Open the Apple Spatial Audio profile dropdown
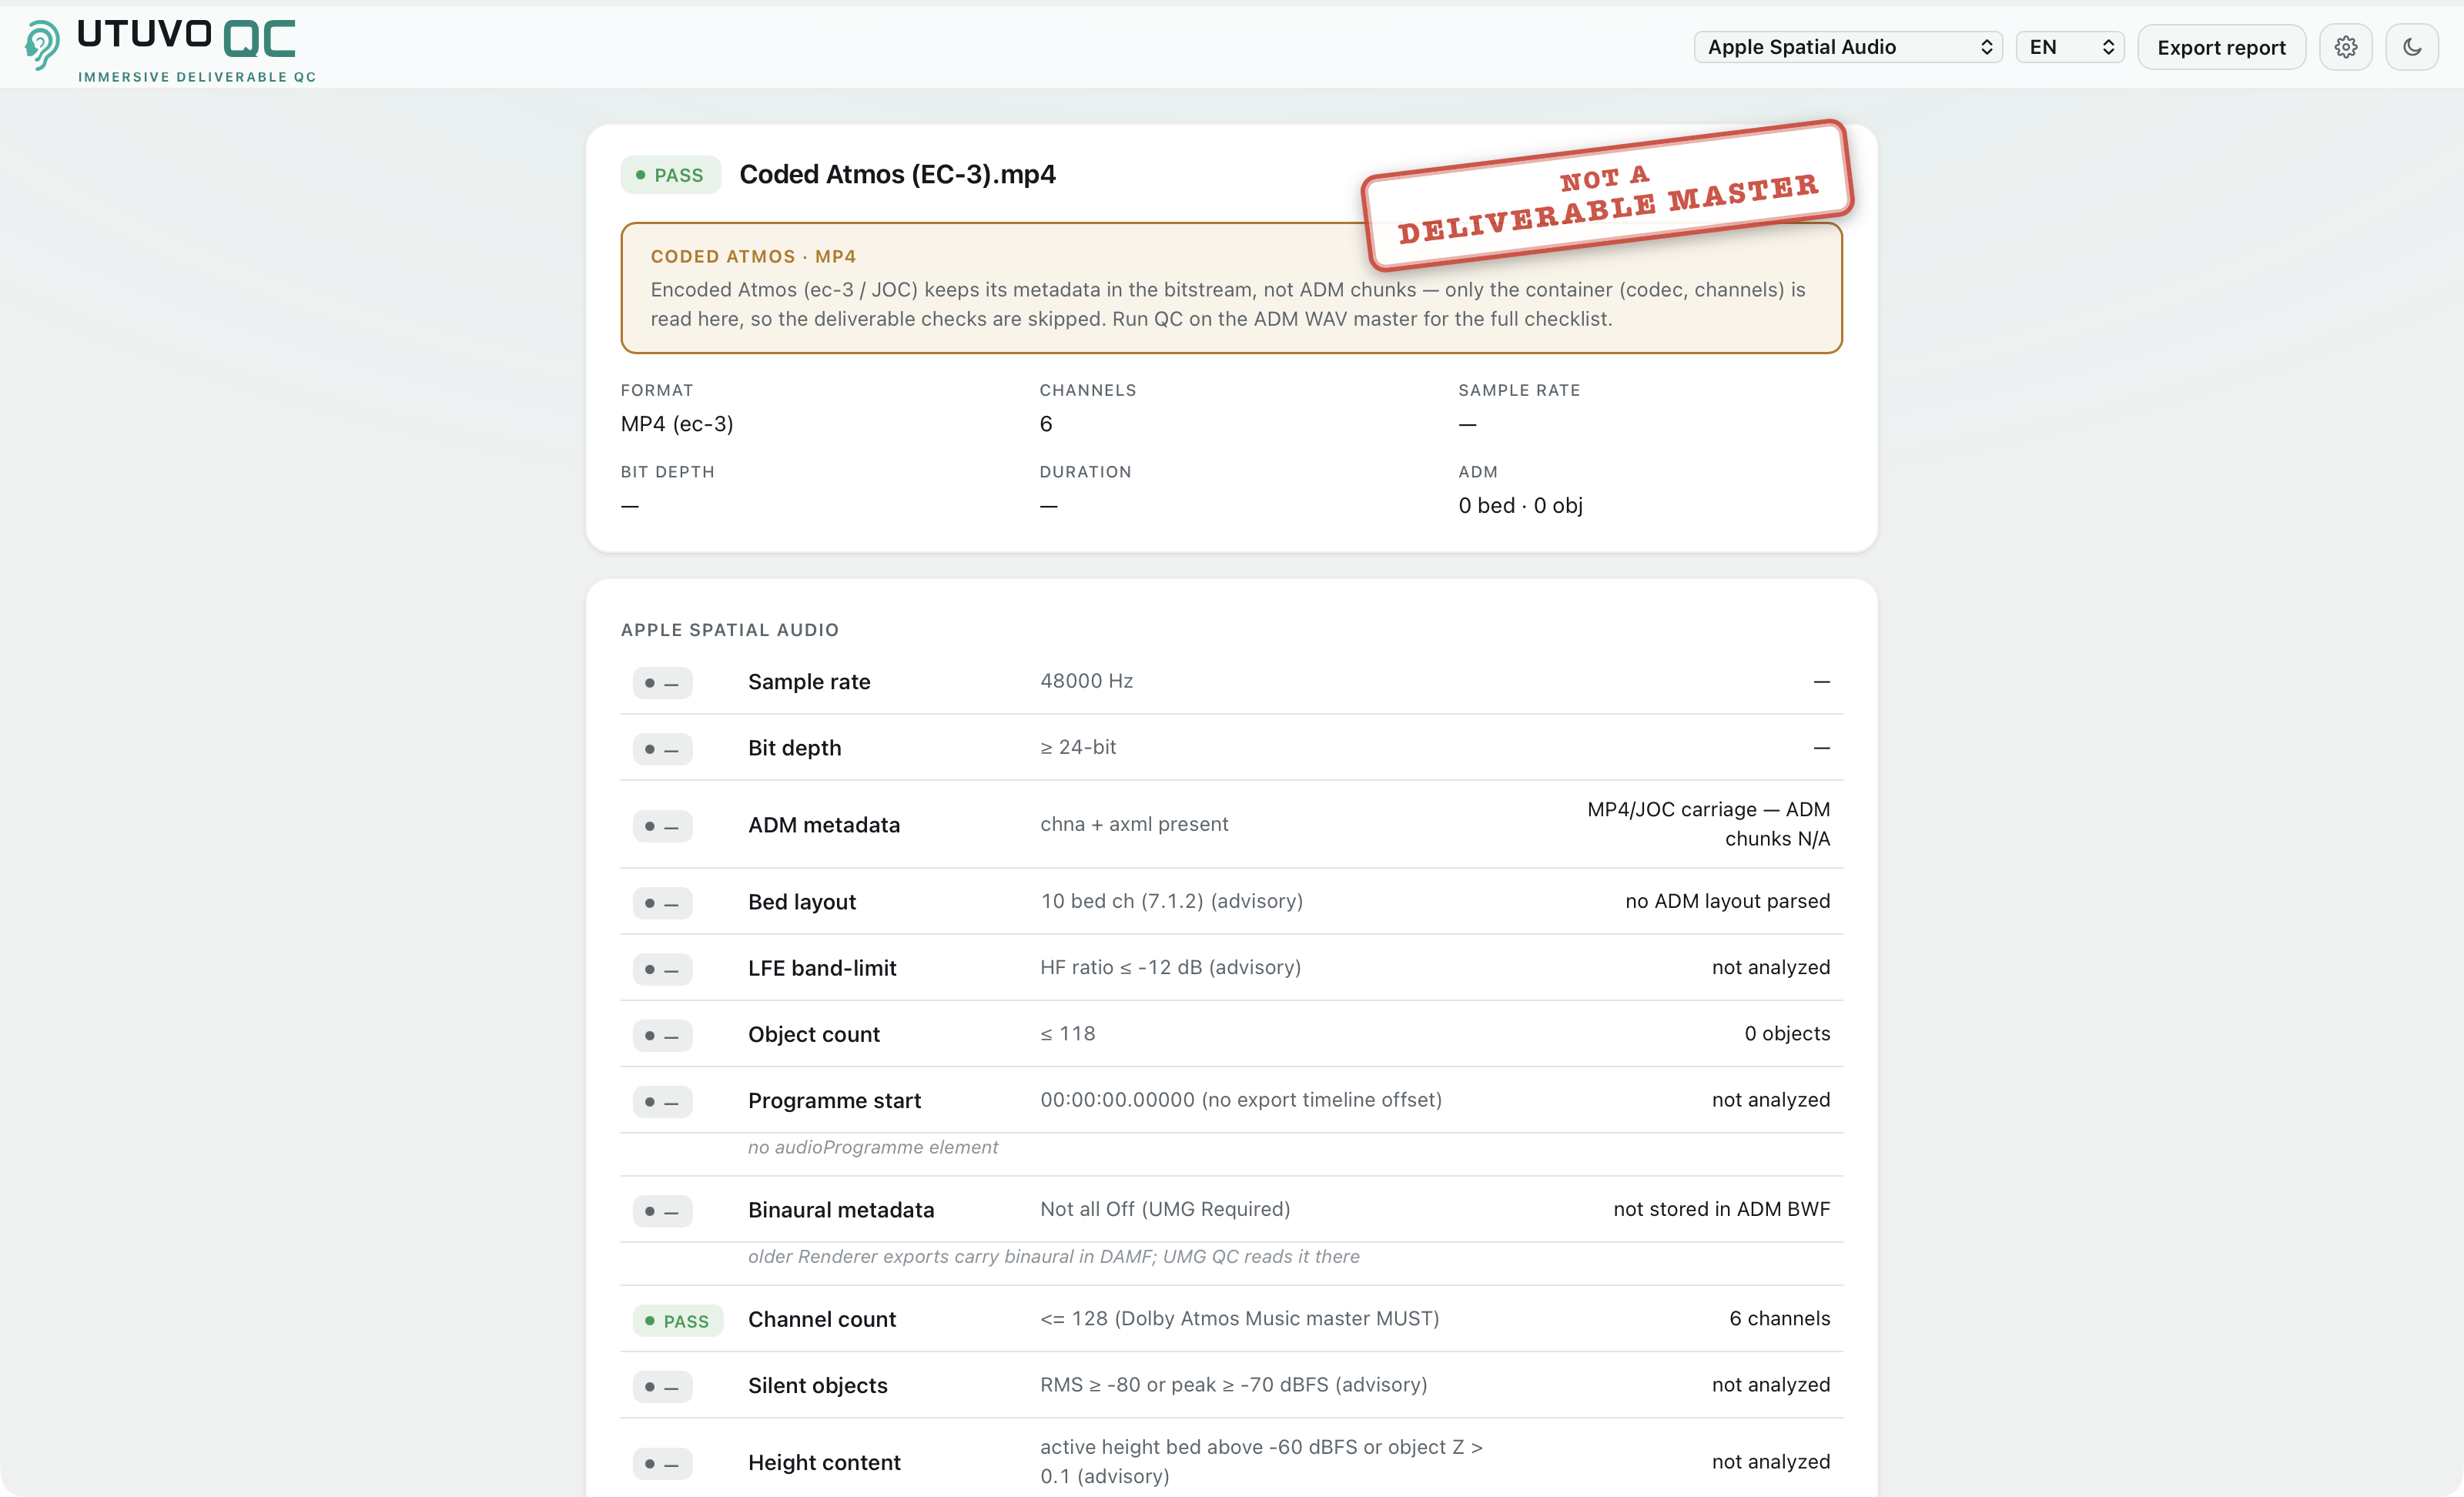Image resolution: width=2464 pixels, height=1497 pixels. pos(1847,47)
